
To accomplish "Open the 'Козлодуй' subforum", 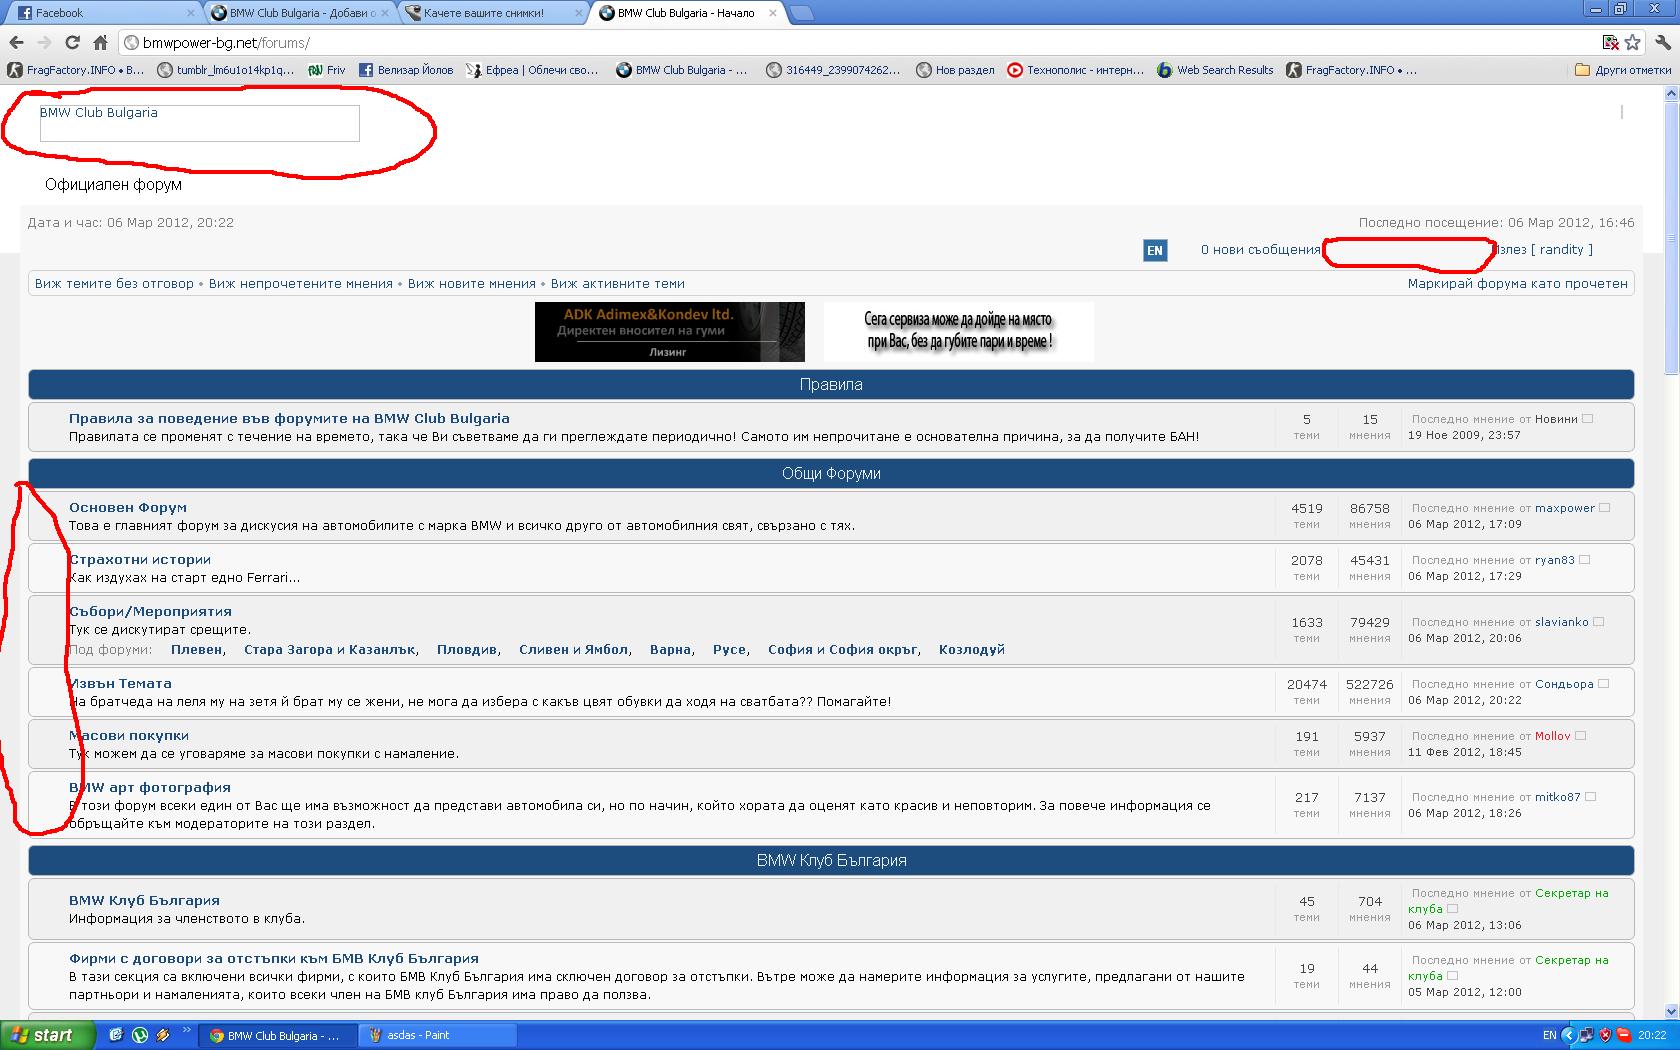I will tap(972, 650).
